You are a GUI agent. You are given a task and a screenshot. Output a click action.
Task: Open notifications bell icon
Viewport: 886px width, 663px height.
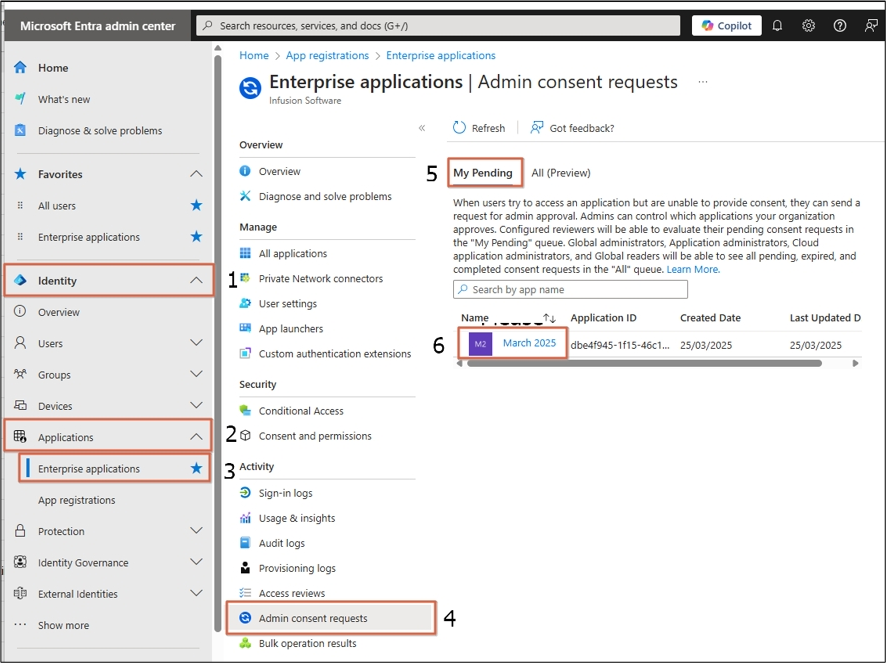[x=778, y=25]
